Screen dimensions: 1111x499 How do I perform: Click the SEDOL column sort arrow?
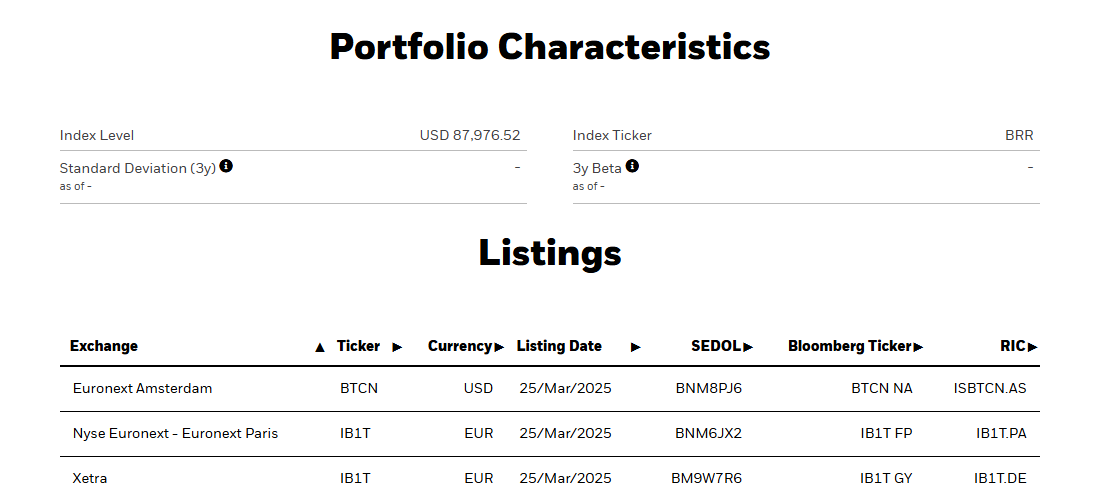click(x=748, y=347)
